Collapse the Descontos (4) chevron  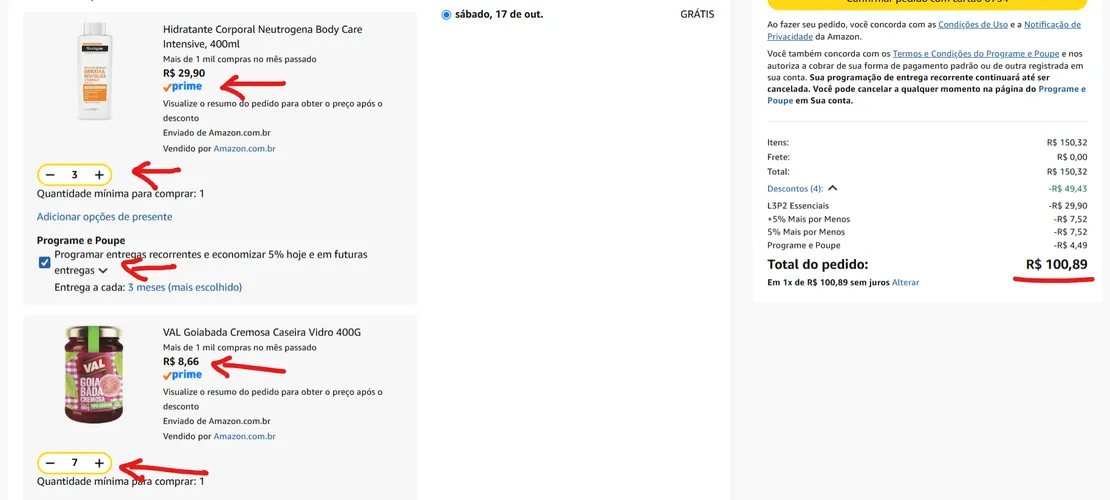tap(832, 188)
